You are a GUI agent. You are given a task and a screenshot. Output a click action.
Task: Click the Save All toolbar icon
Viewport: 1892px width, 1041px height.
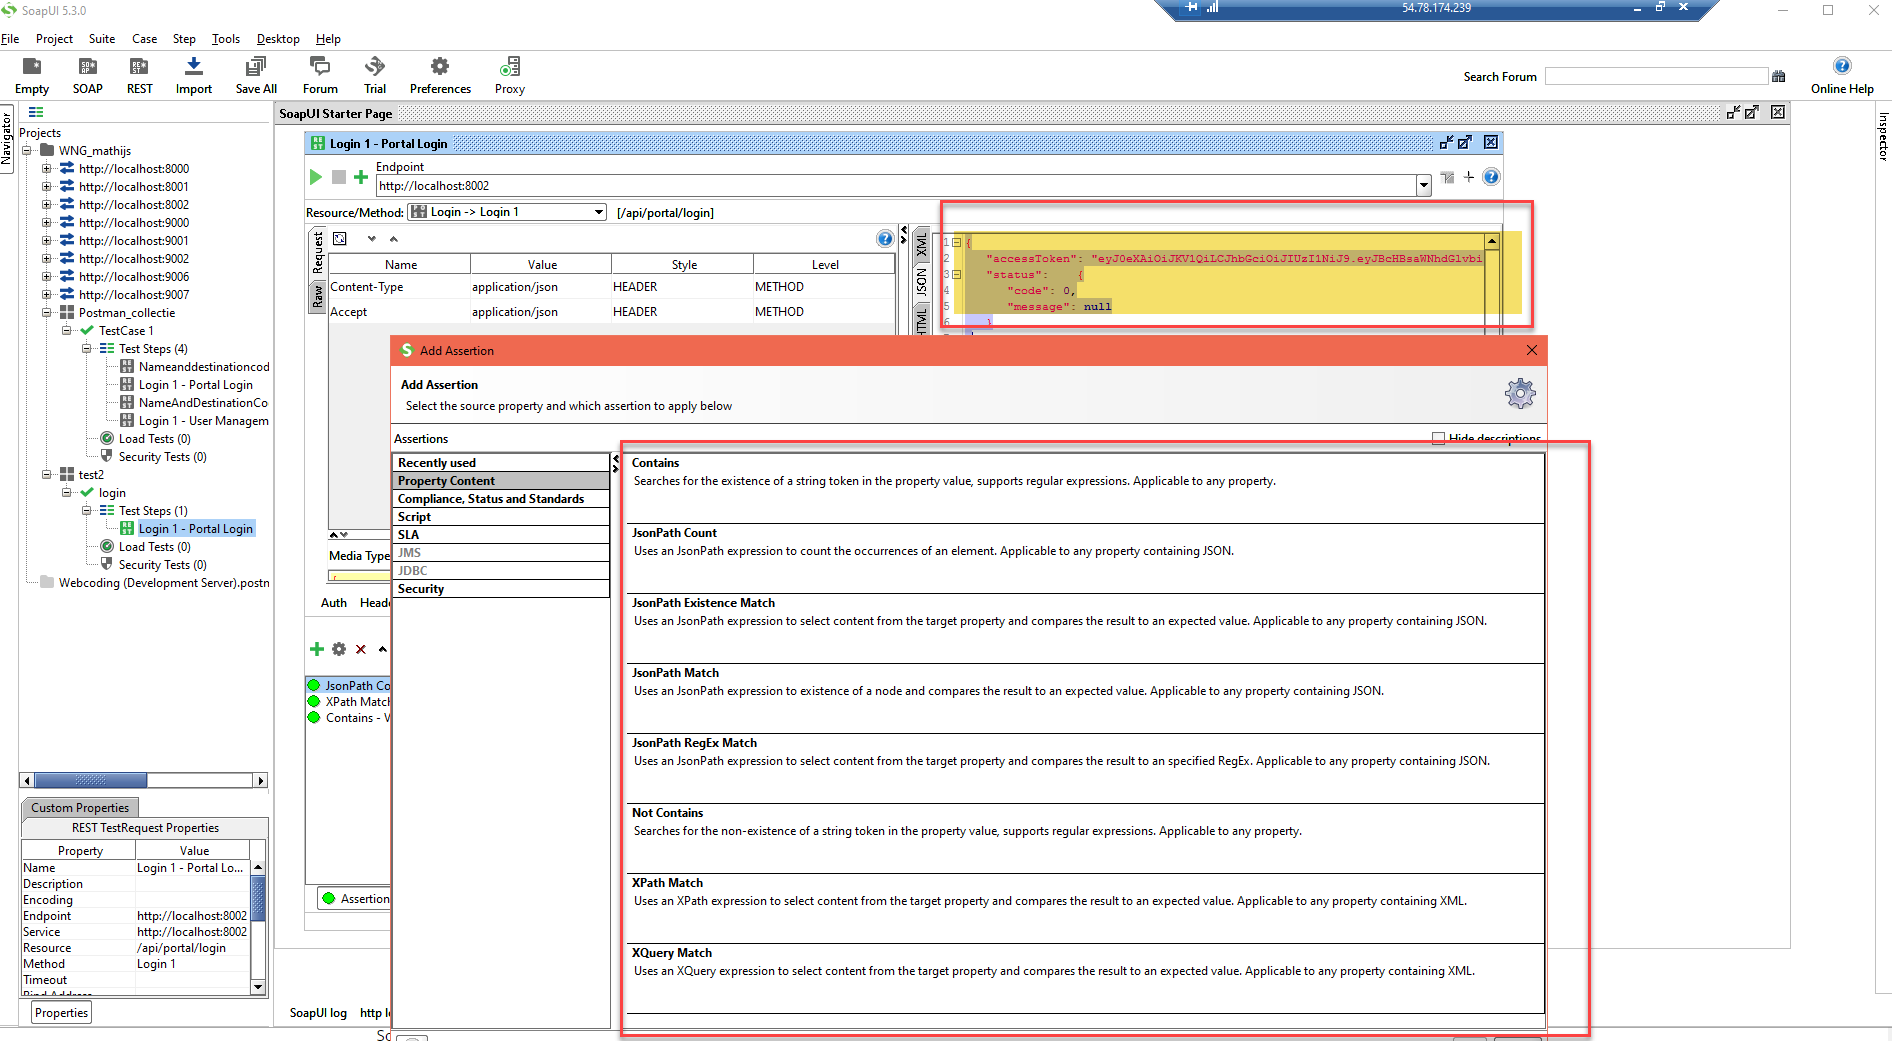click(x=256, y=67)
